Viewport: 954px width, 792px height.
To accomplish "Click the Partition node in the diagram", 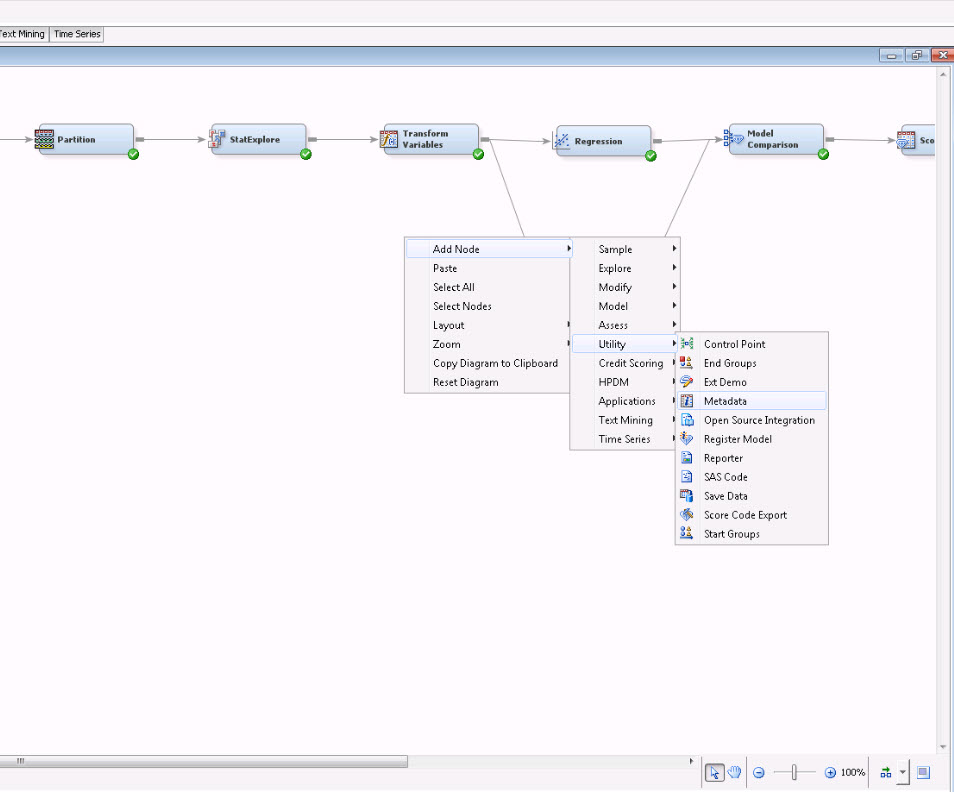I will coord(85,140).
